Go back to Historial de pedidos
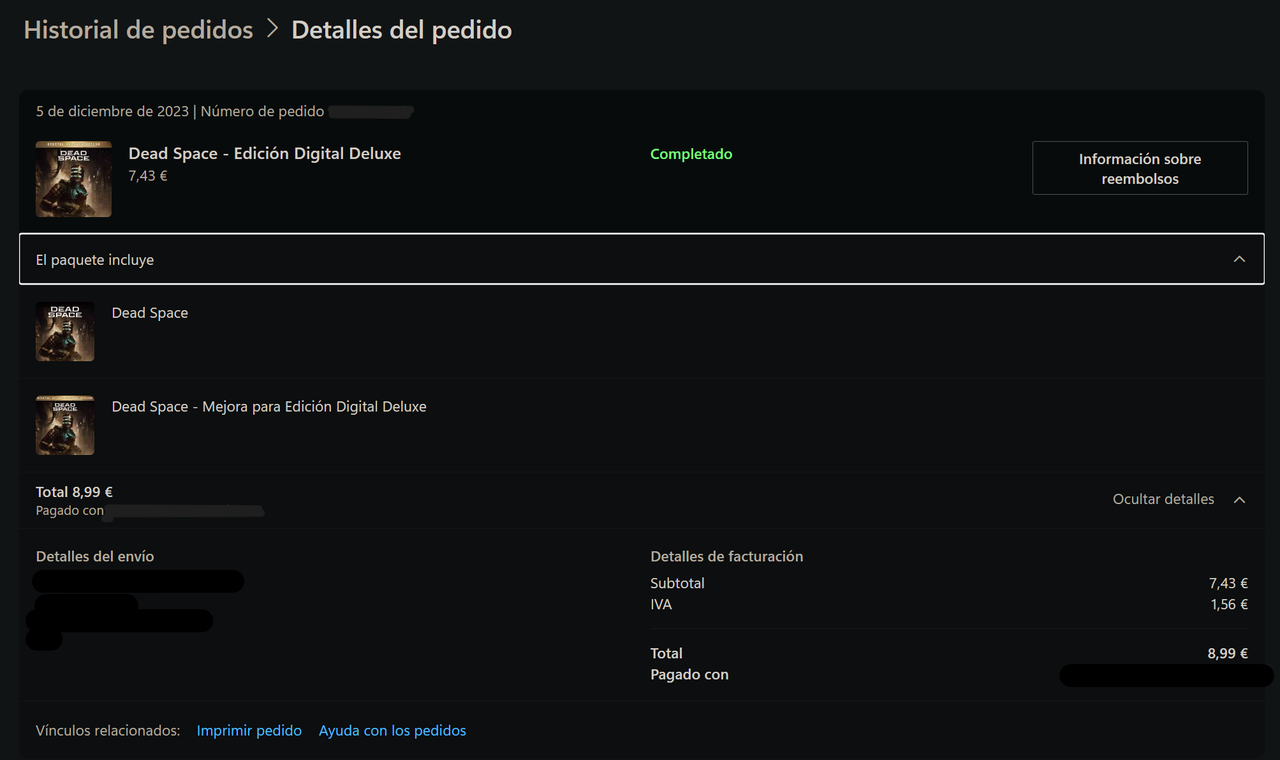 [138, 30]
